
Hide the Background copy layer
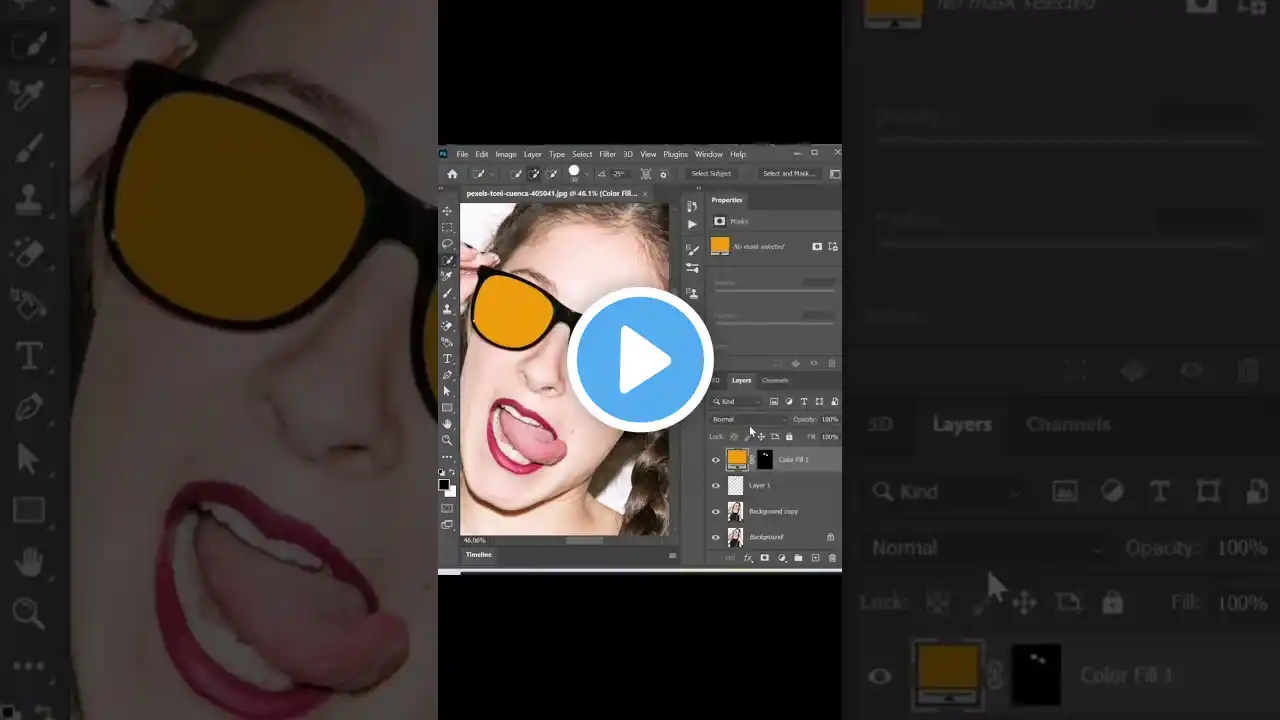point(715,512)
